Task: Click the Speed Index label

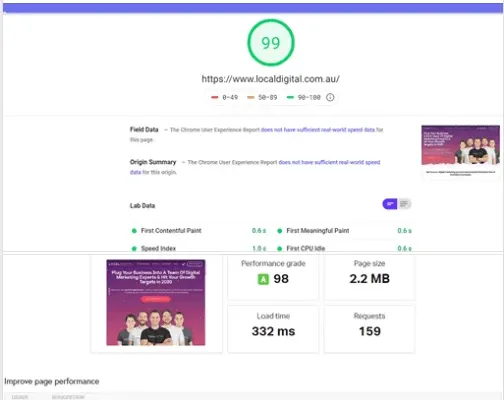Action: 158,249
